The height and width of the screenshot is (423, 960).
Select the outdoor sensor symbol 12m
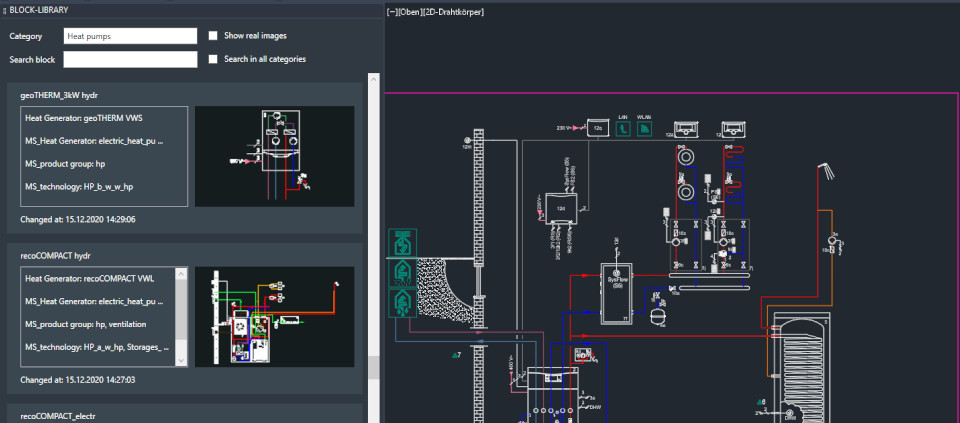467,140
